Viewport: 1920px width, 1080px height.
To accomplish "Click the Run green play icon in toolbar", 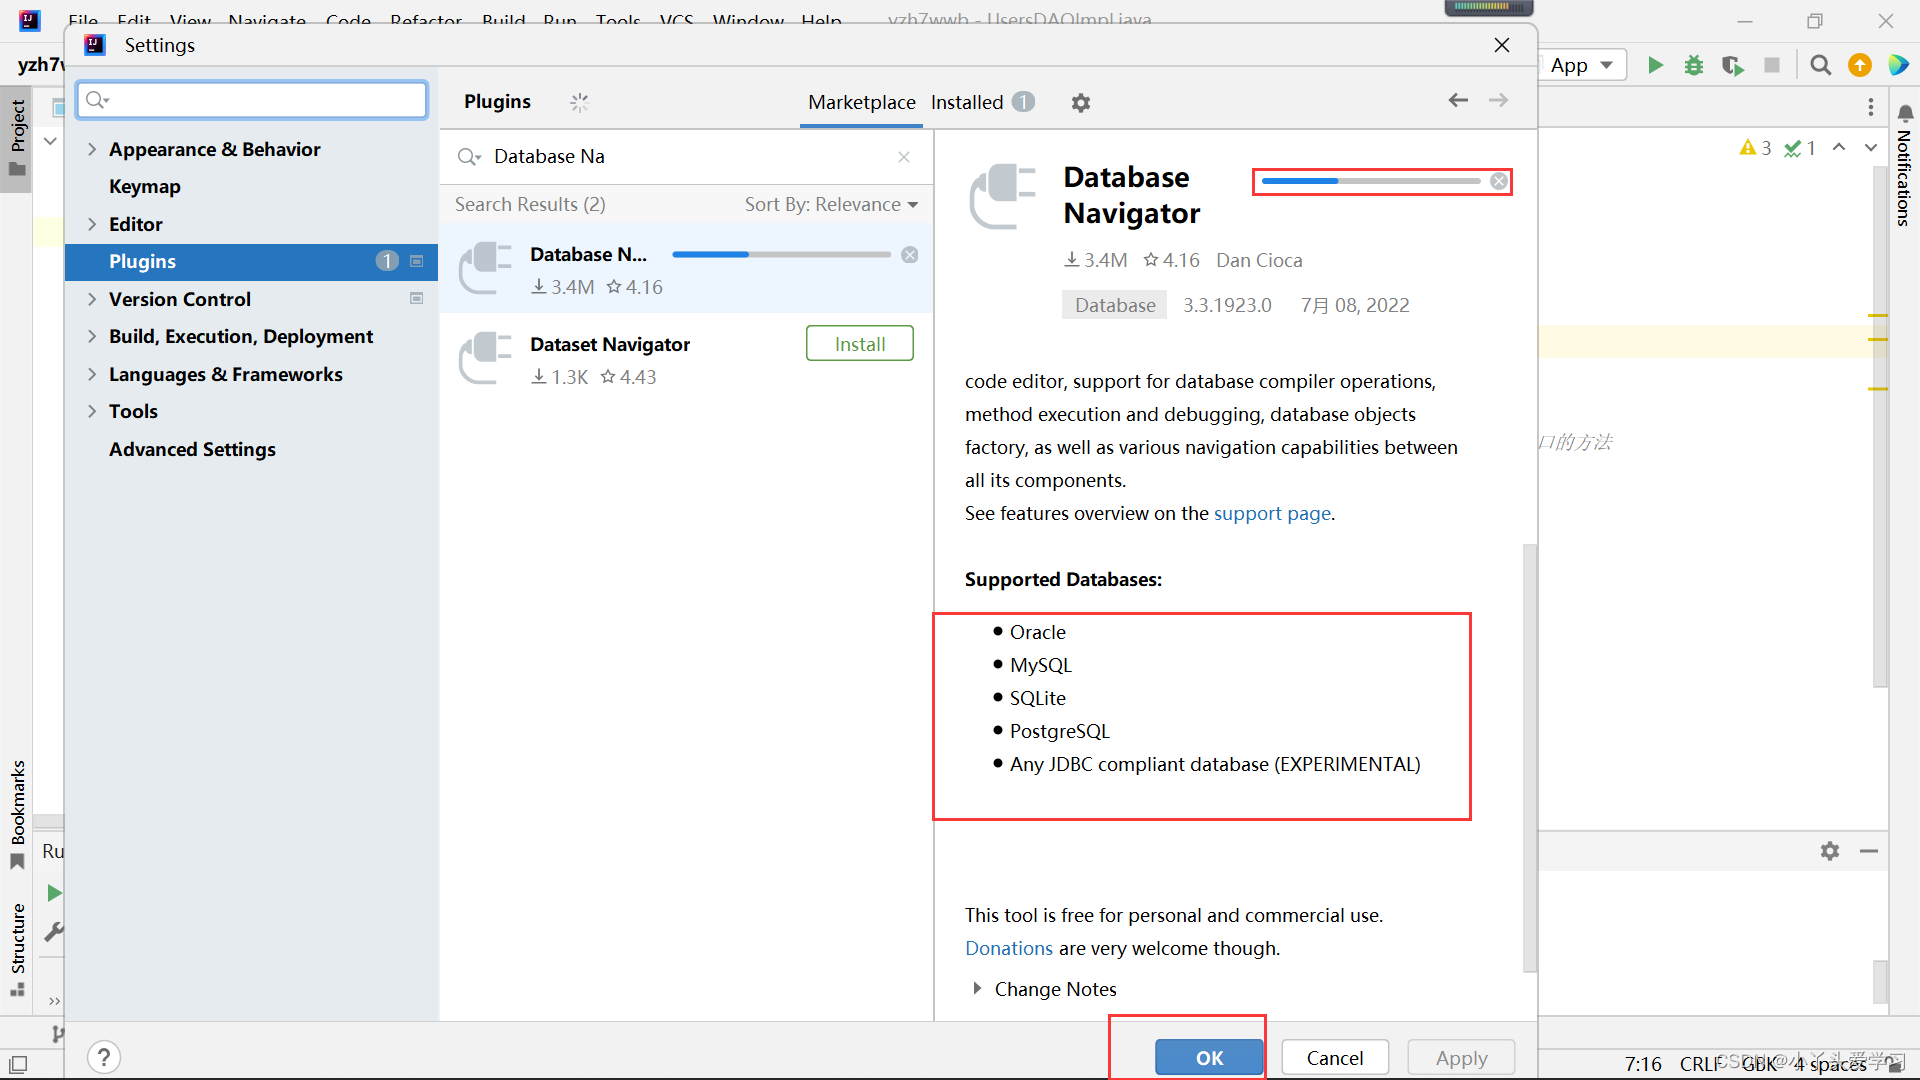I will [x=1655, y=65].
